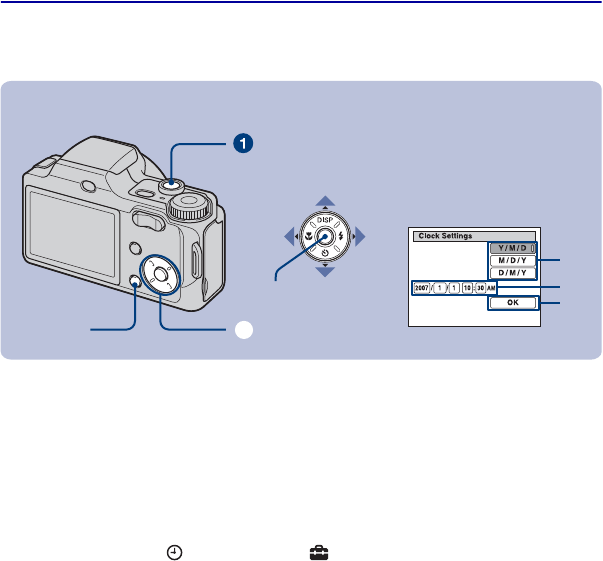Click the camera LCD screen in the illustration
This screenshot has height=561, width=603.
click(72, 232)
